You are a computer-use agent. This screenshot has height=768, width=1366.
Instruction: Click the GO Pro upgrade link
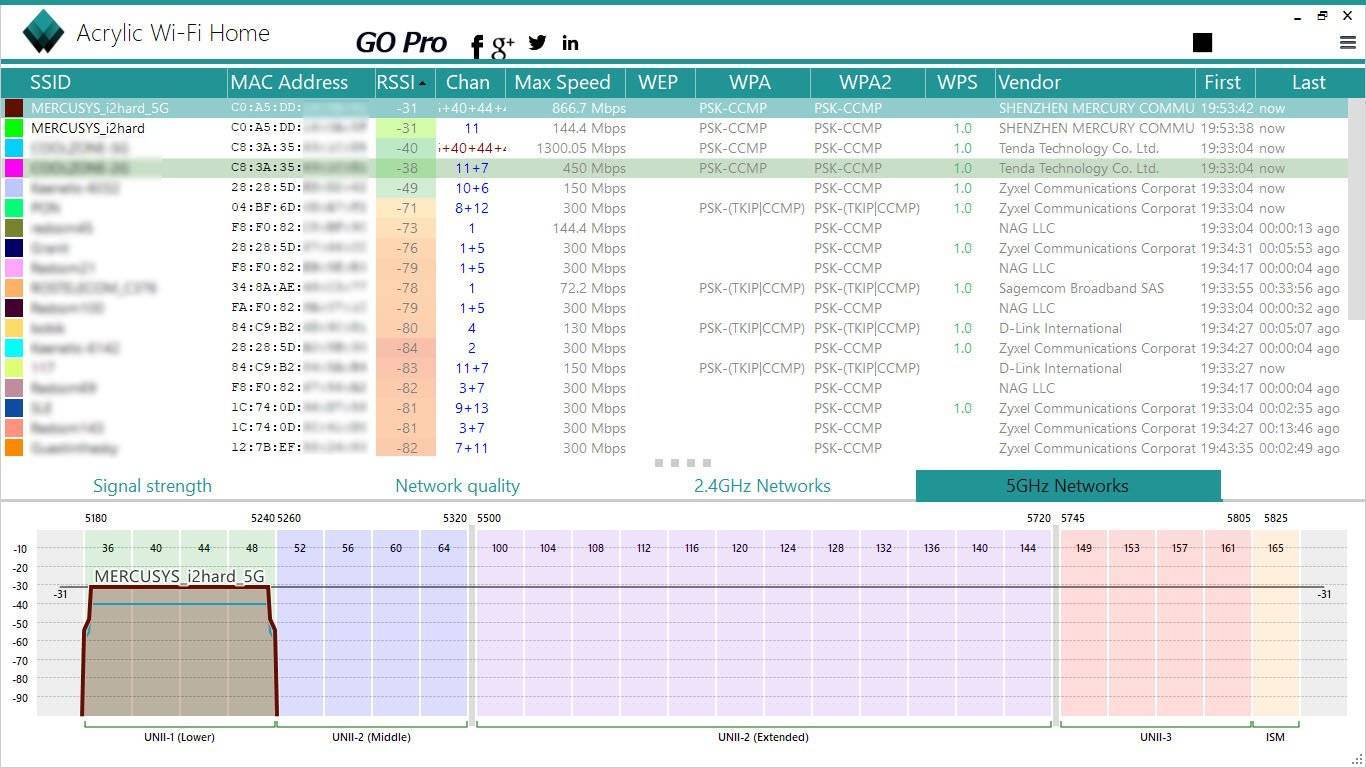point(401,42)
